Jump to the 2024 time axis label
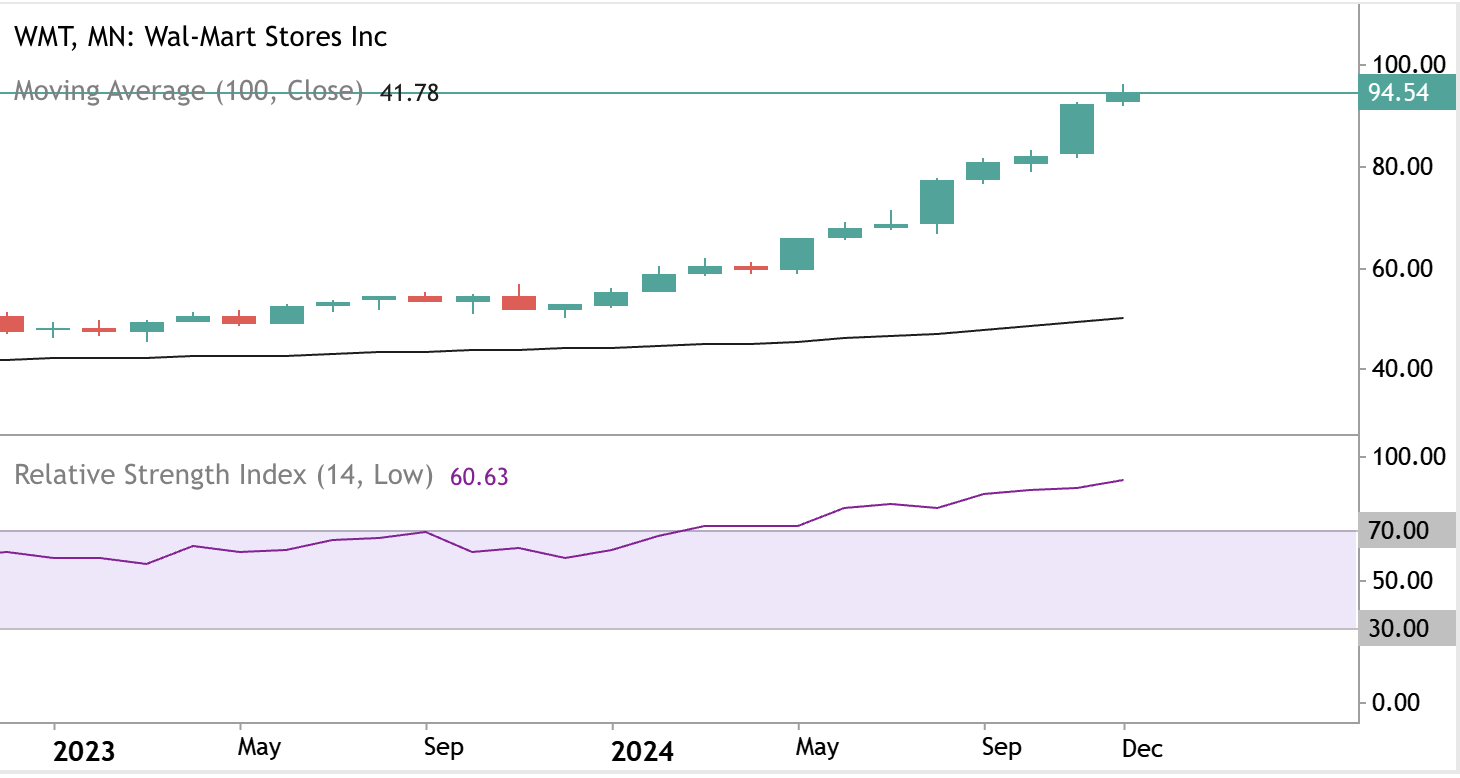Screen dimensions: 1460x778 coord(642,750)
